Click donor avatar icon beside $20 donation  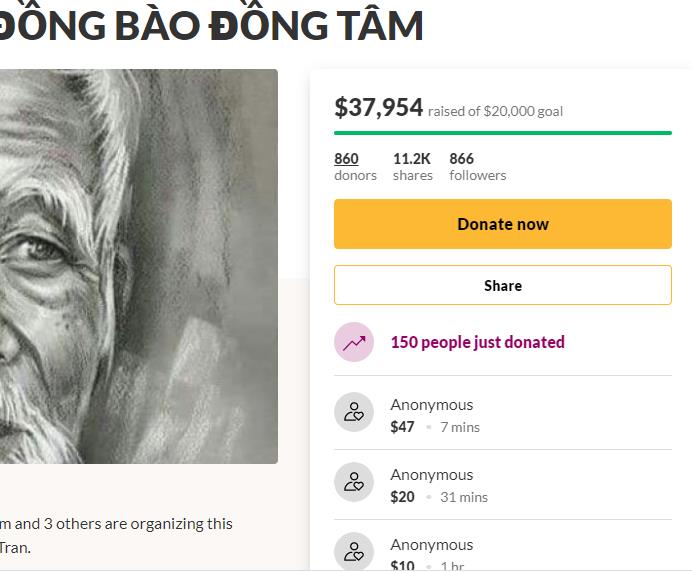(354, 482)
